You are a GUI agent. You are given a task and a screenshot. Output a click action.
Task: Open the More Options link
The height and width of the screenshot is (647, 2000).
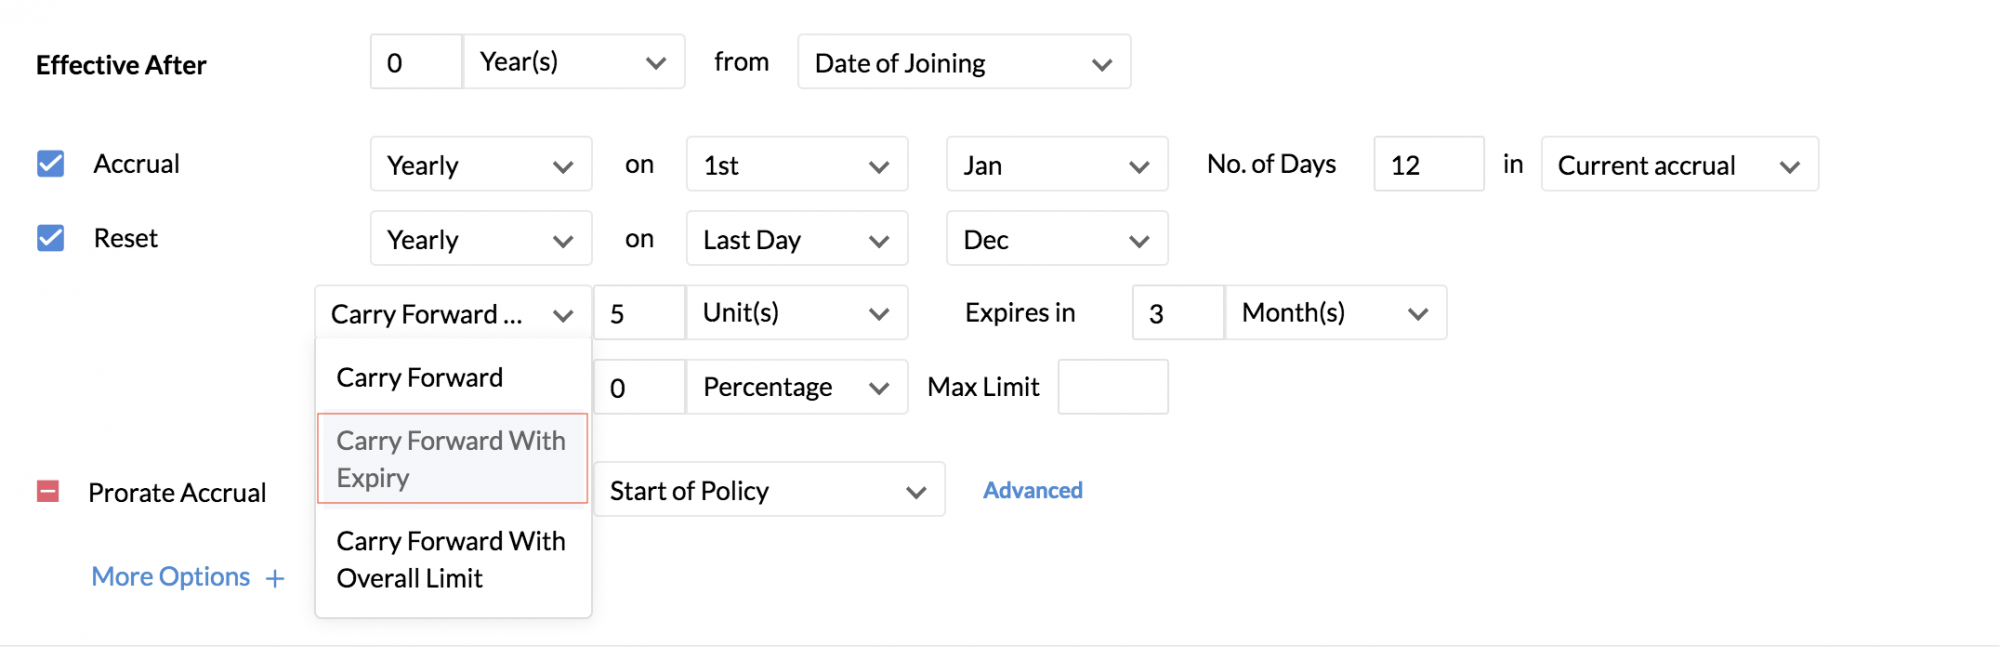click(x=171, y=577)
